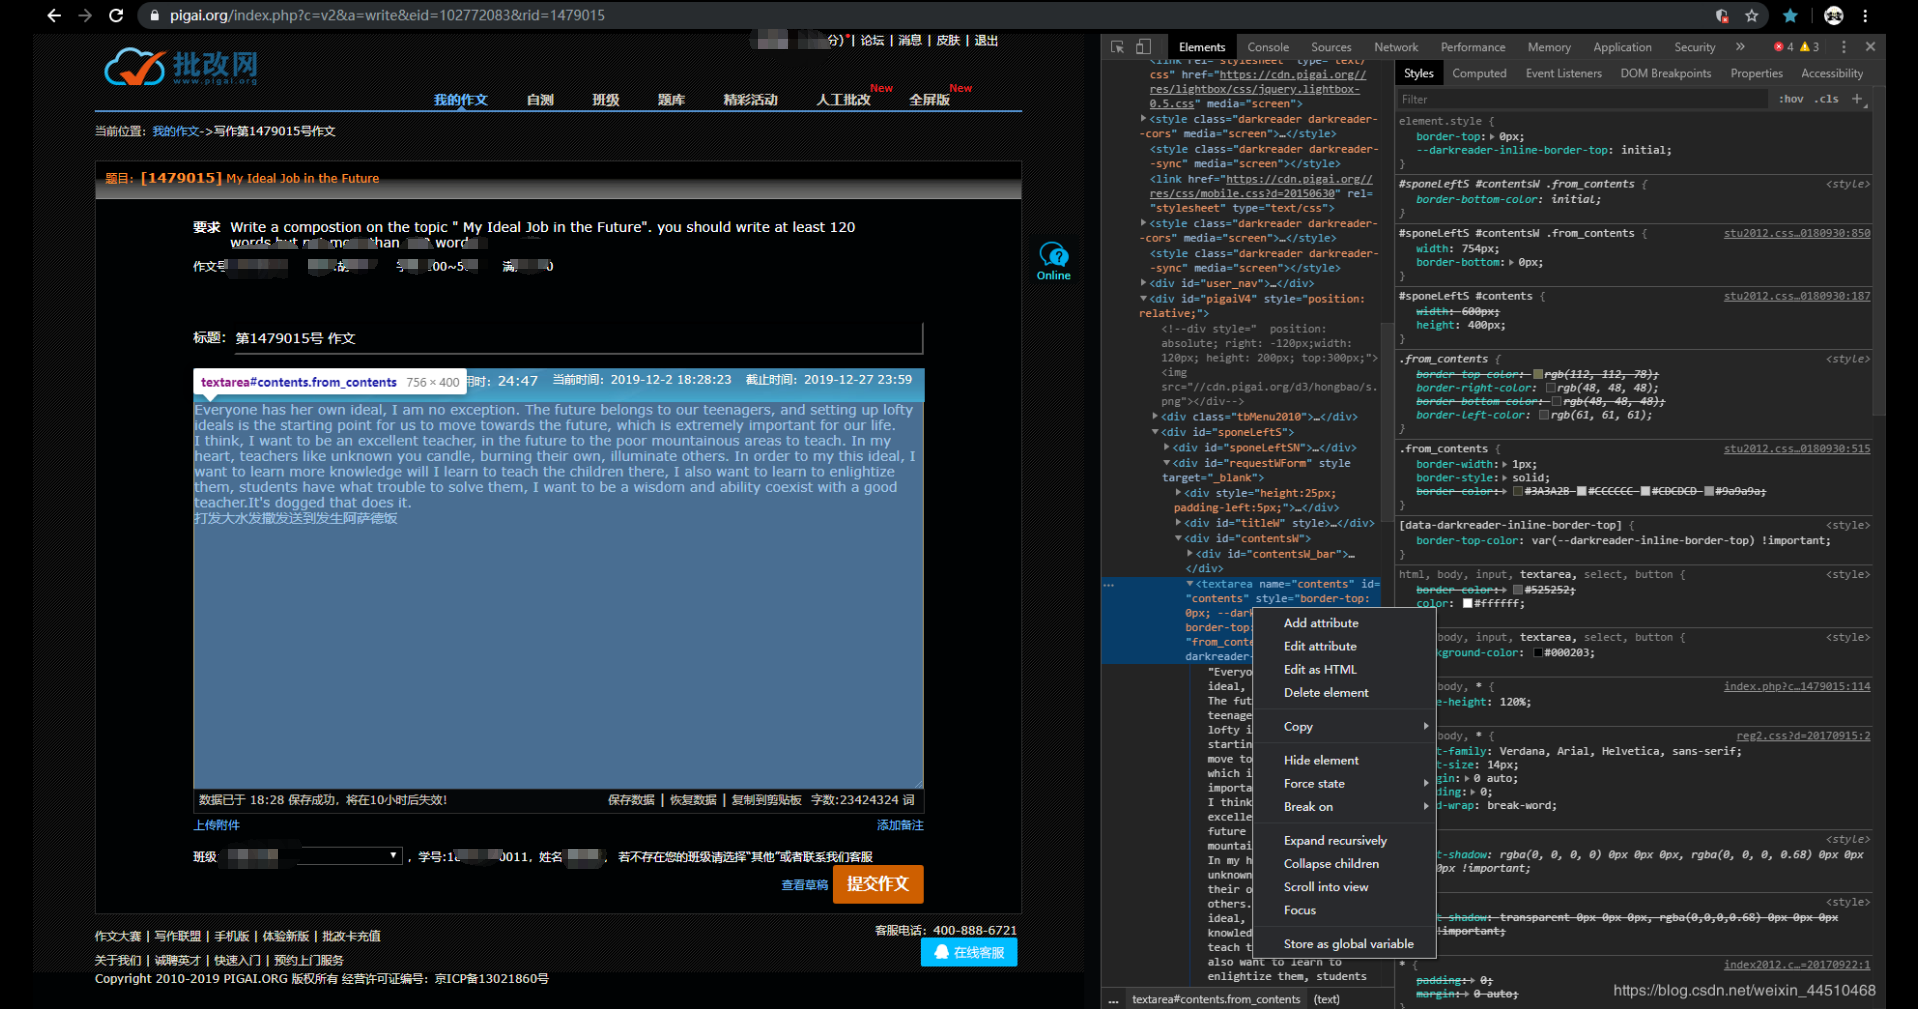Choose Edit as HTML from context menu
This screenshot has height=1009, width=1918.
coord(1344,669)
